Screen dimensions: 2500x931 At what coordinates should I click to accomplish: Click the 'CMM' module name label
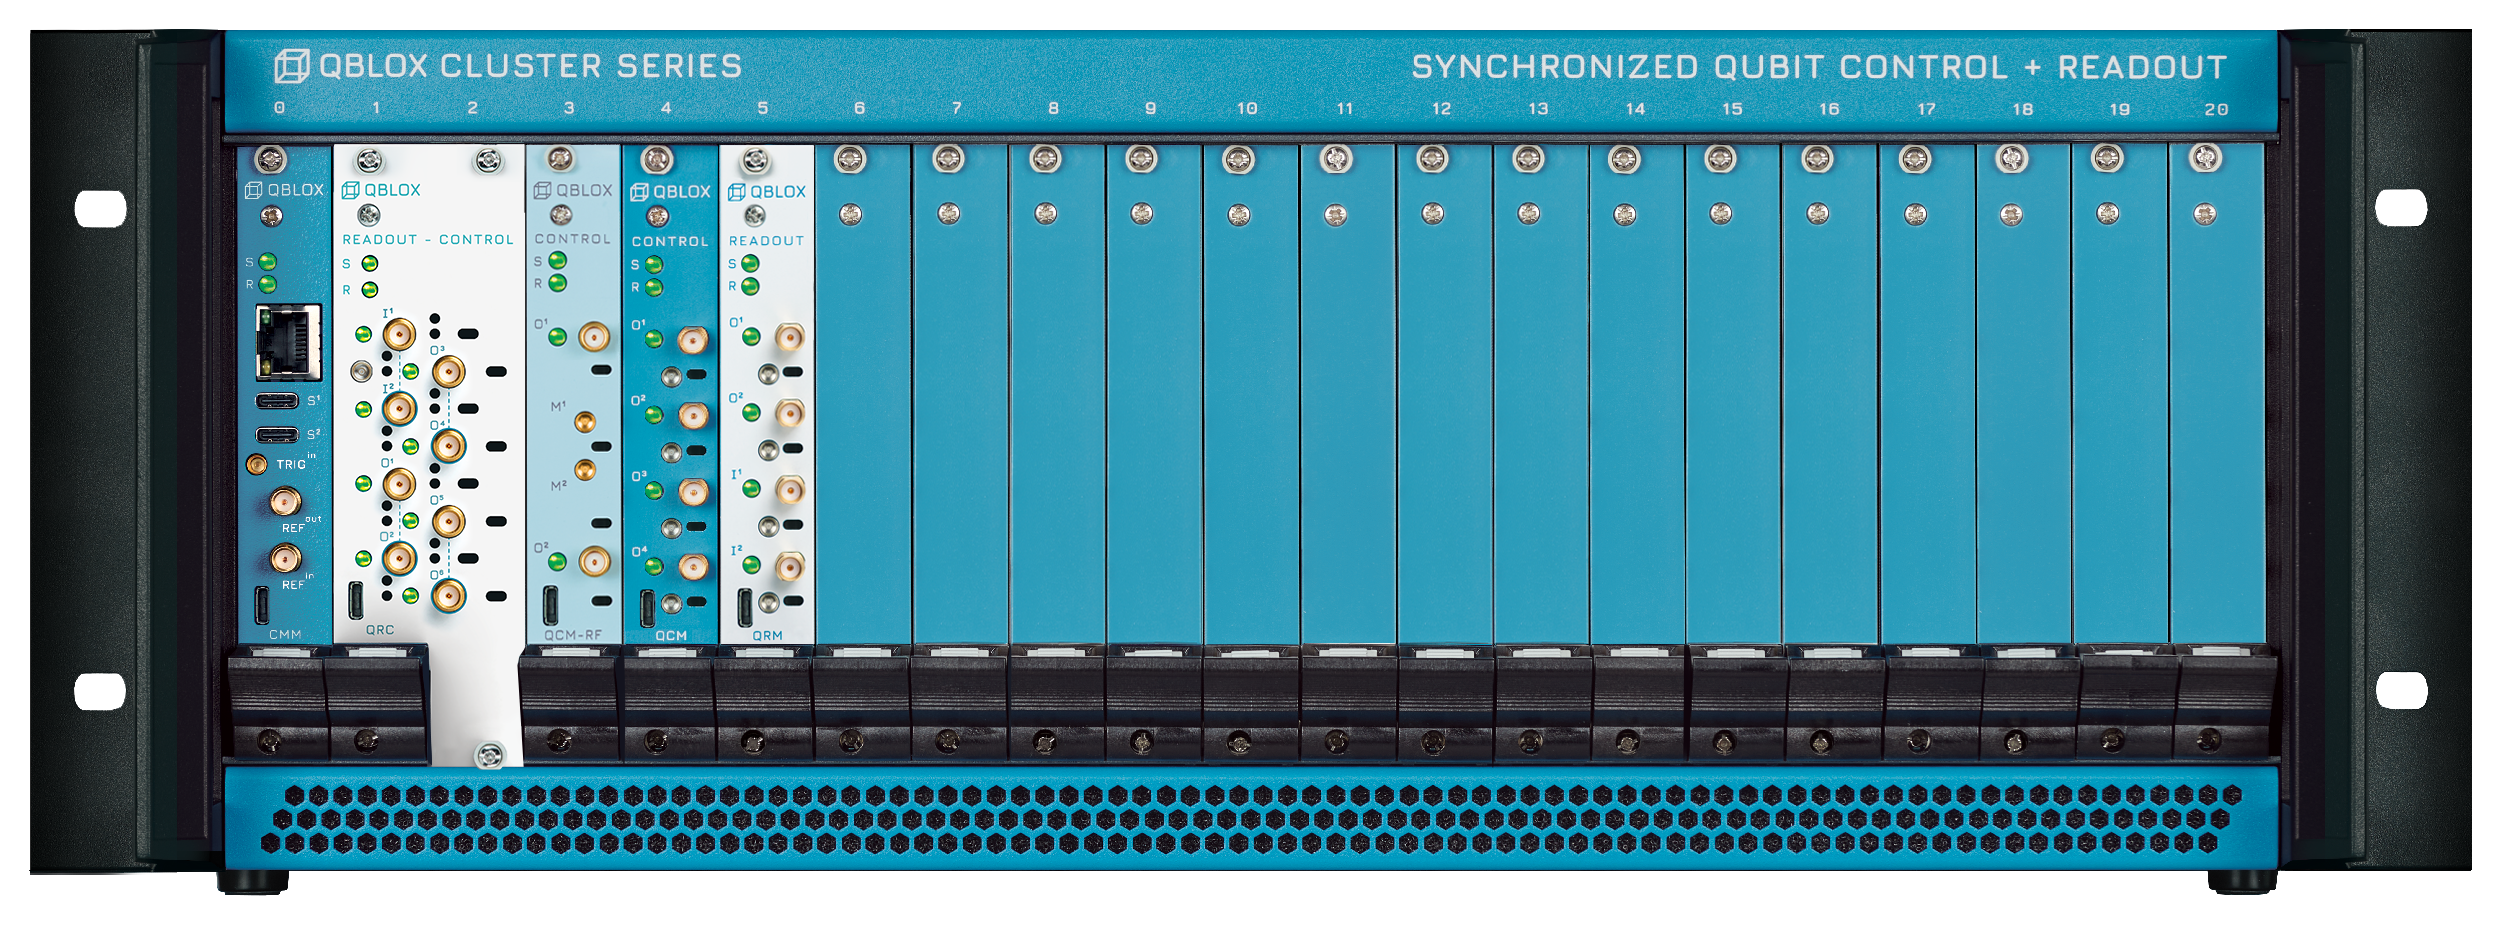coord(285,635)
